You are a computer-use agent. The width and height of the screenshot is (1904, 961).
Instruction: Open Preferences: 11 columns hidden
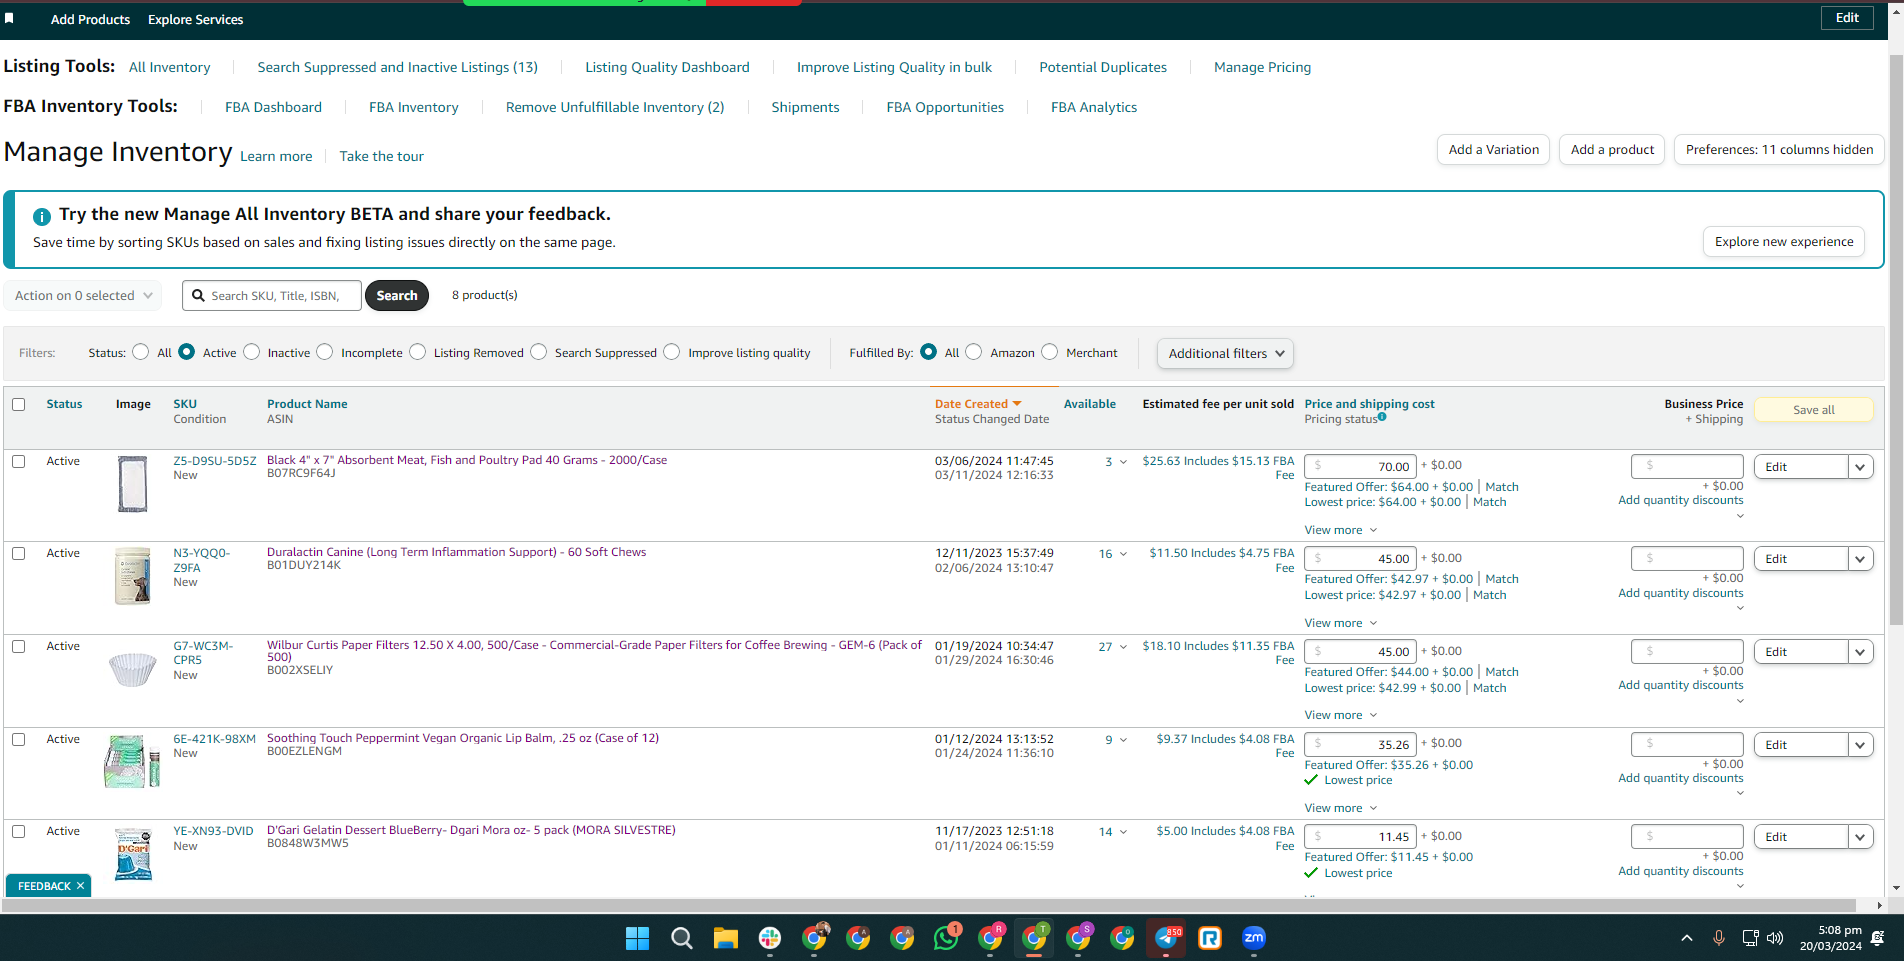click(1779, 150)
